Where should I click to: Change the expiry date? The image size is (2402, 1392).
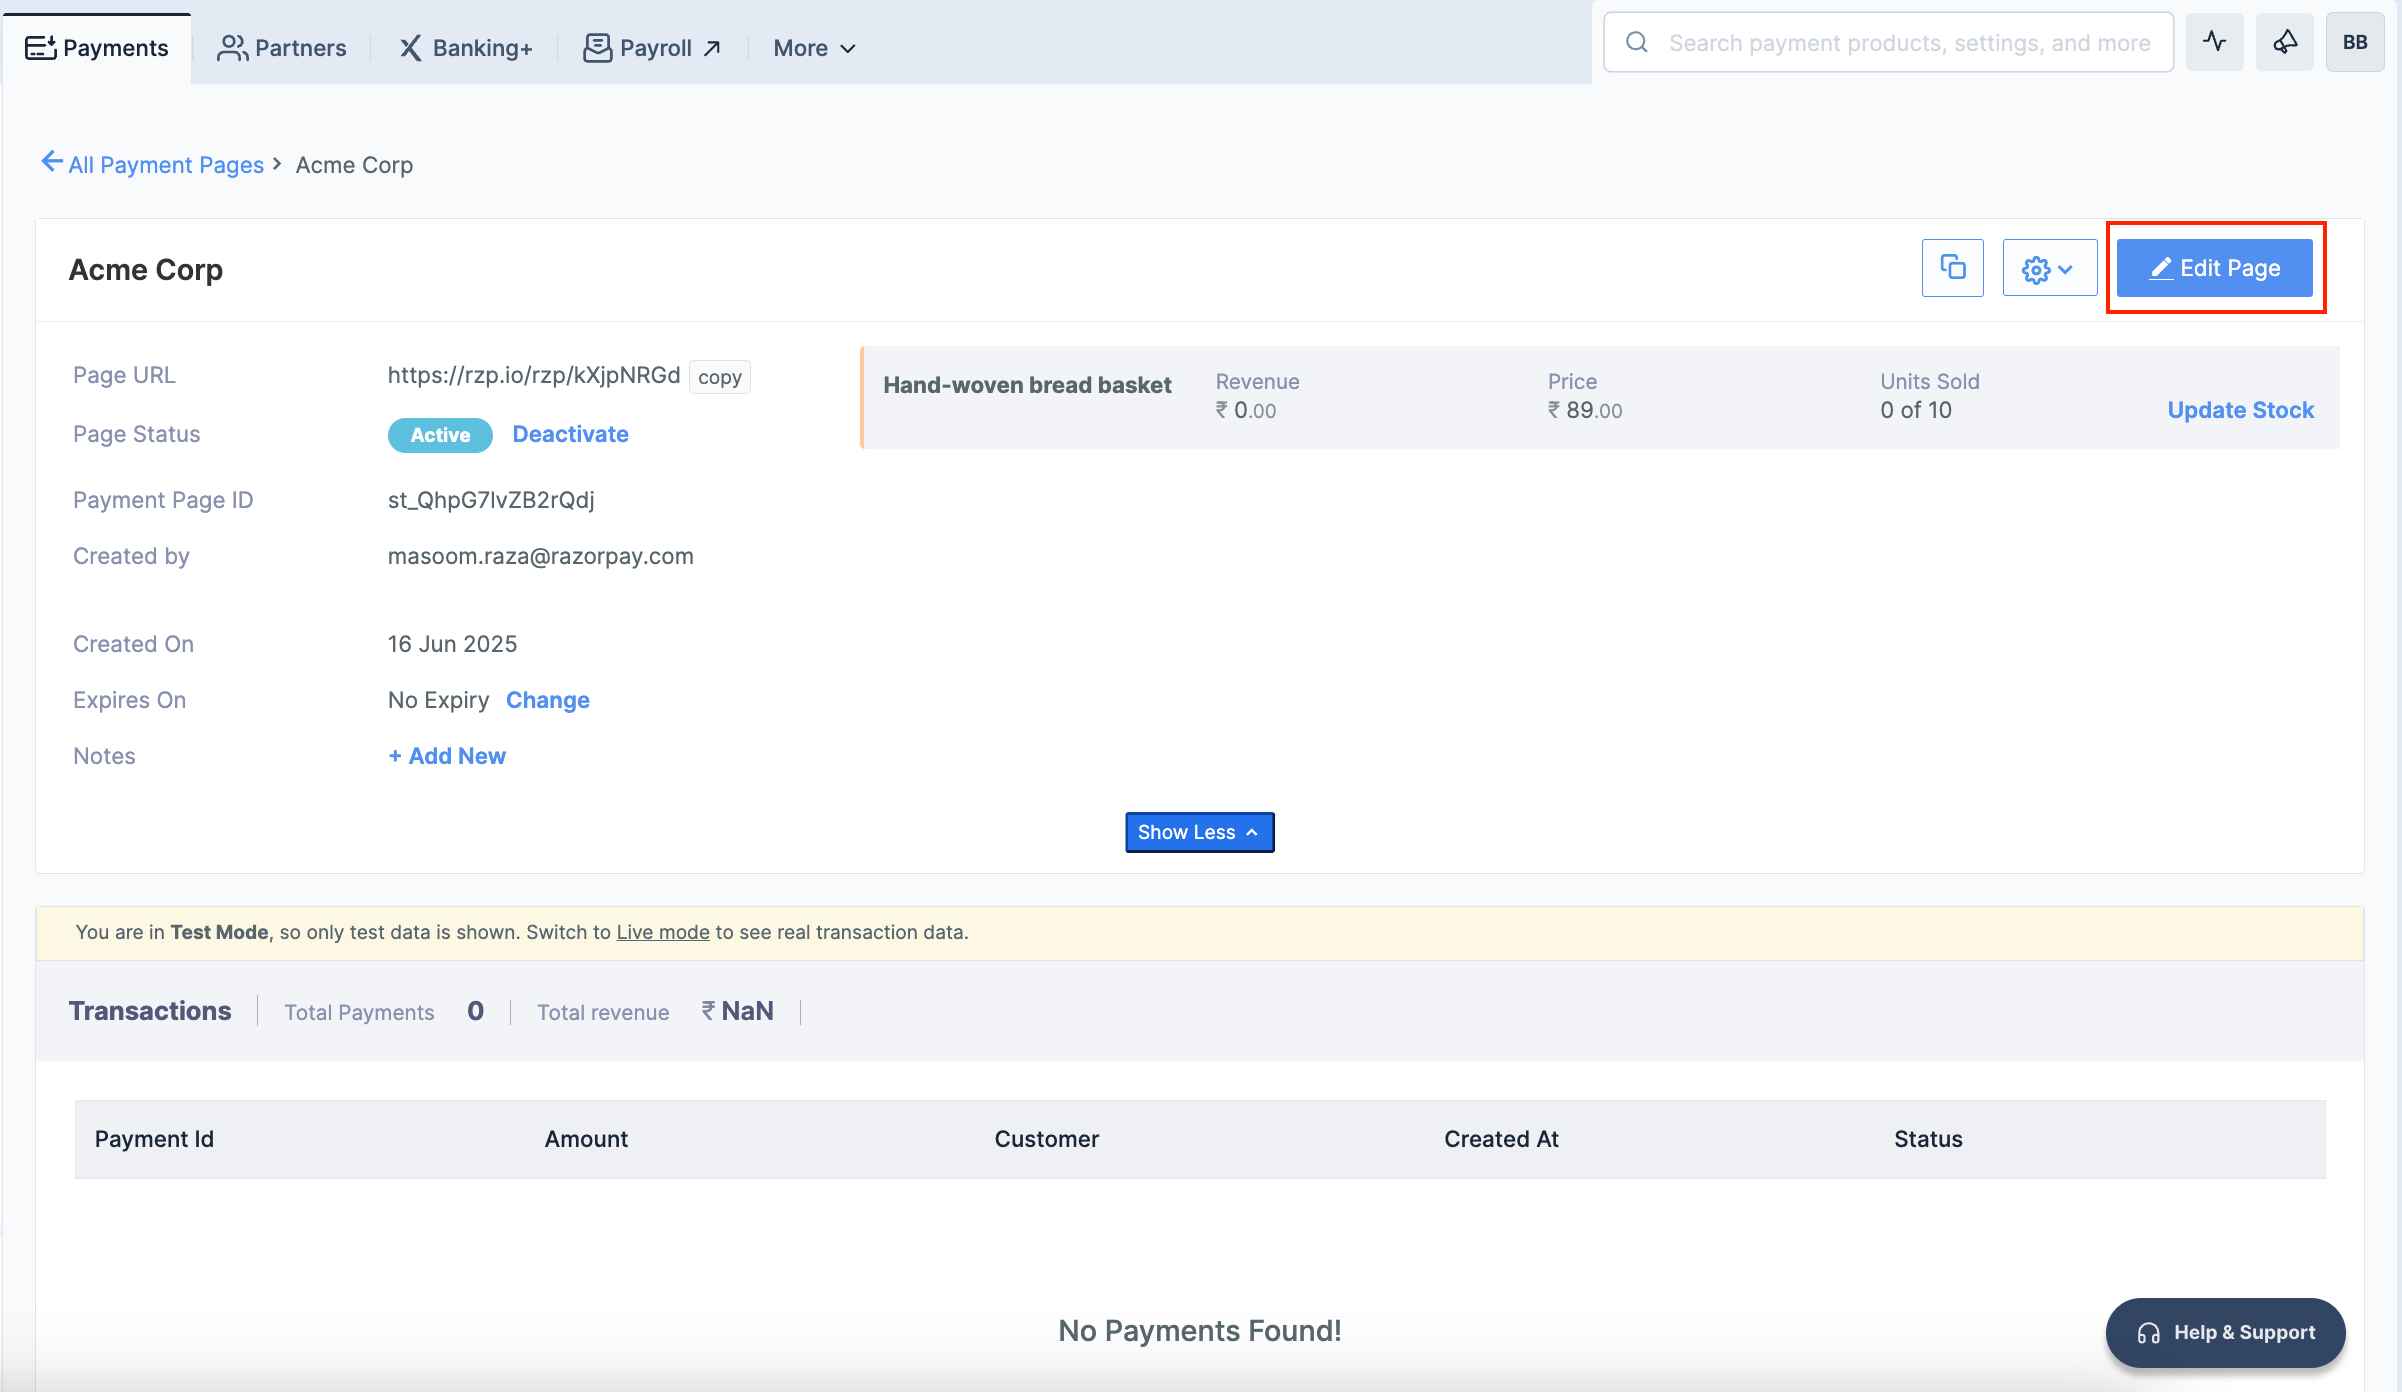tap(547, 700)
